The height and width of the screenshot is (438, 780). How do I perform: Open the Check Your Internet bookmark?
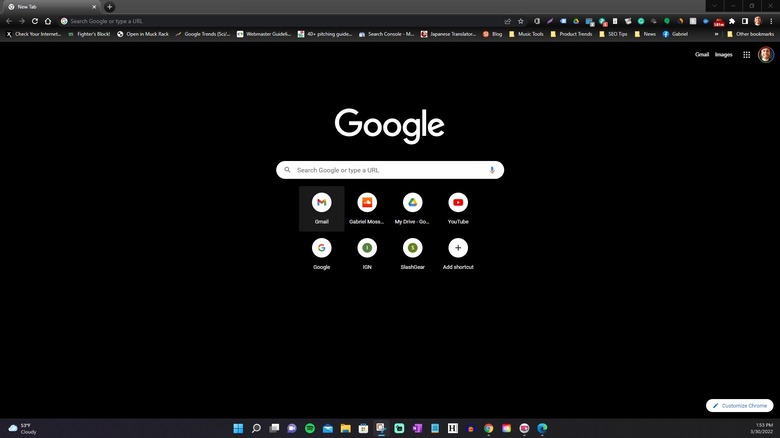point(33,34)
